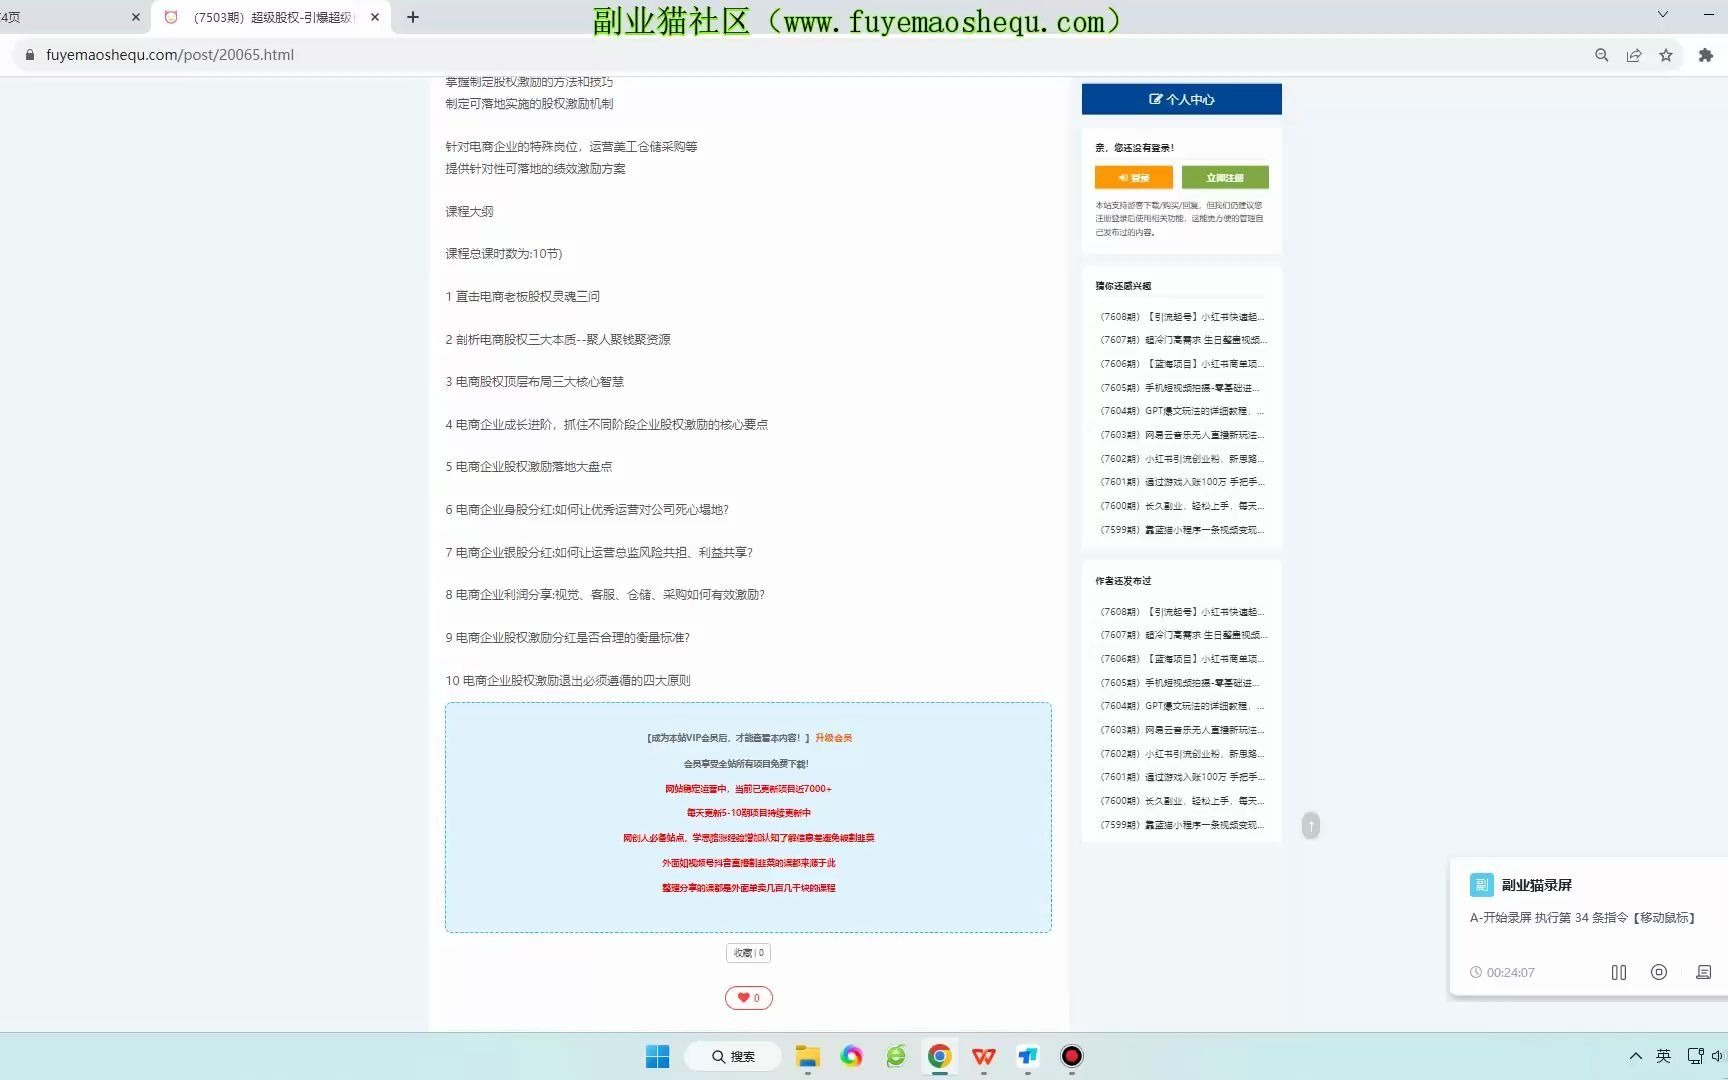The height and width of the screenshot is (1080, 1728).
Task: Click outline item 5 电商企业股权激励落地大盘点
Action: tap(529, 467)
